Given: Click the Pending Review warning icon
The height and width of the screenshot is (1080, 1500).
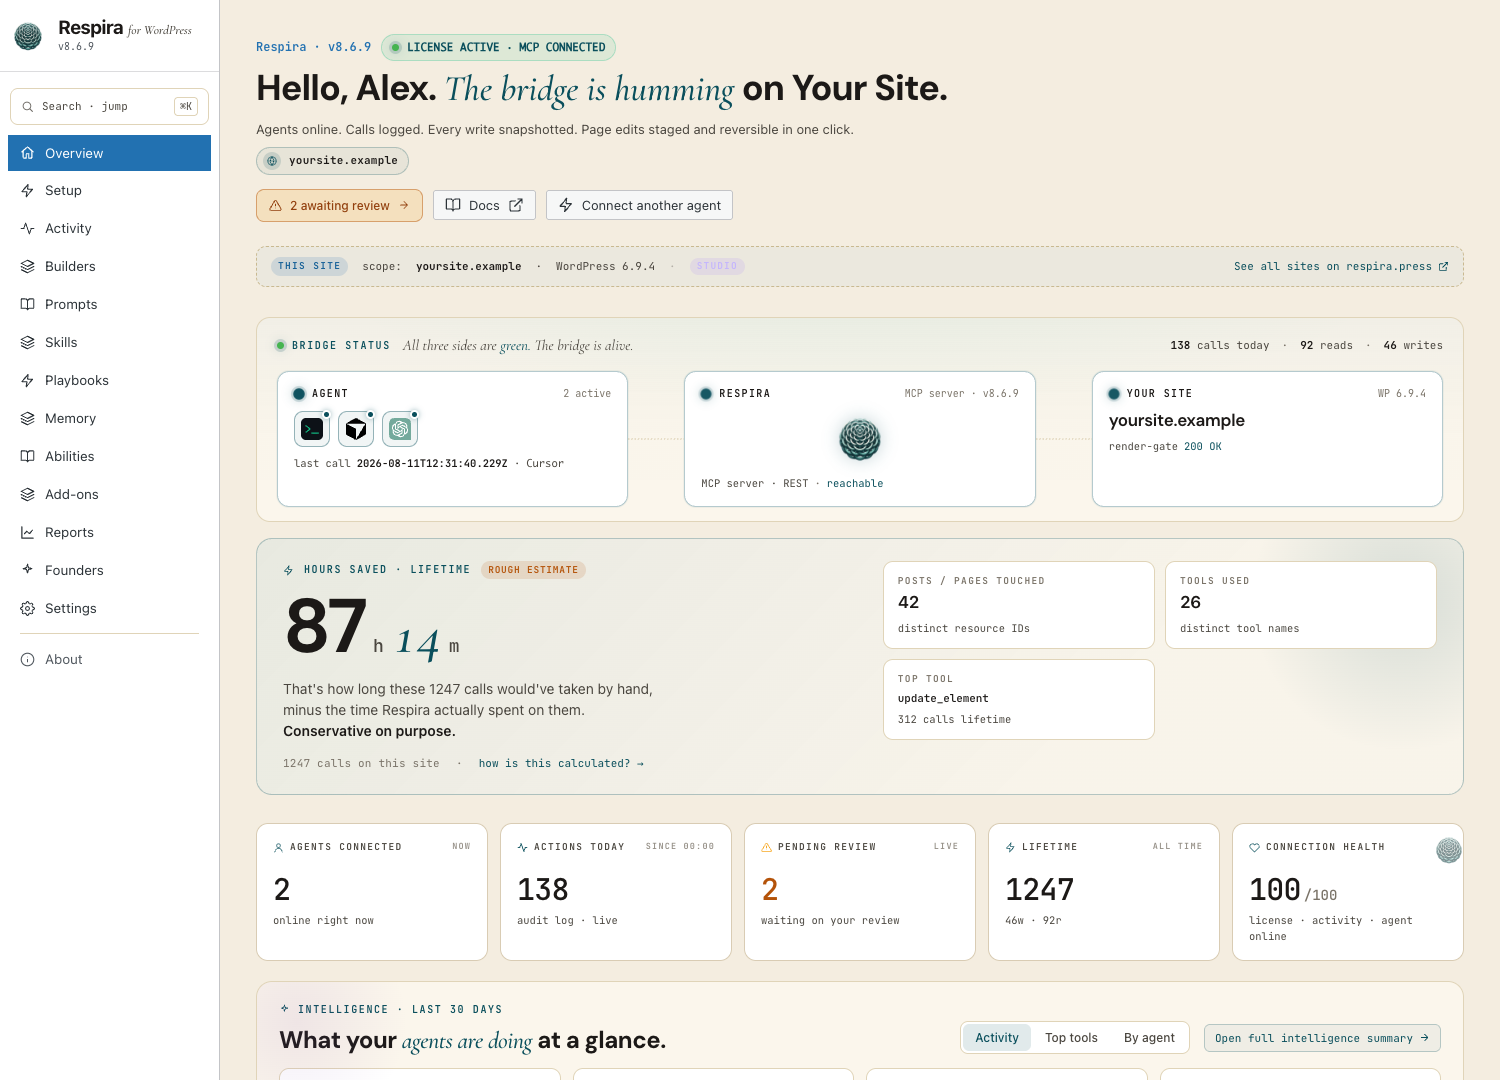Looking at the screenshot, I should pyautogui.click(x=767, y=848).
